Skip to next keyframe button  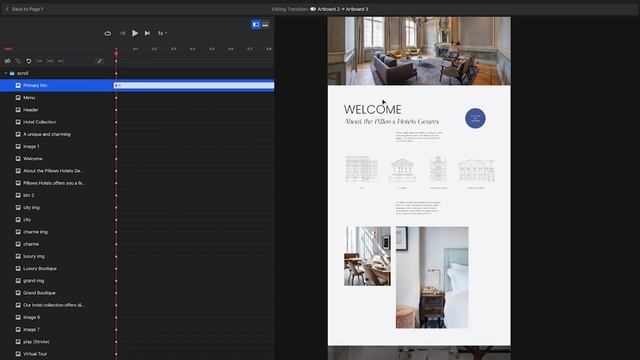coord(147,33)
